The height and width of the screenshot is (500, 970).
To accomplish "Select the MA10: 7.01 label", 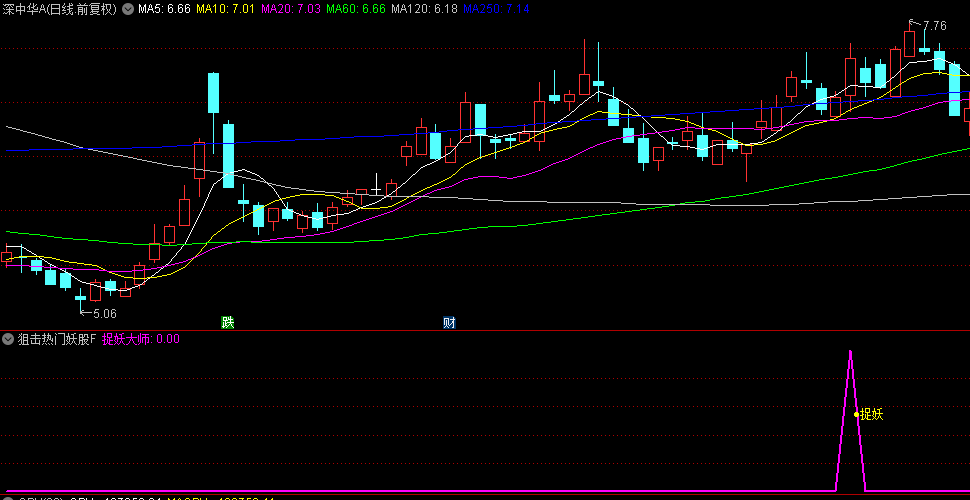I will point(225,9).
